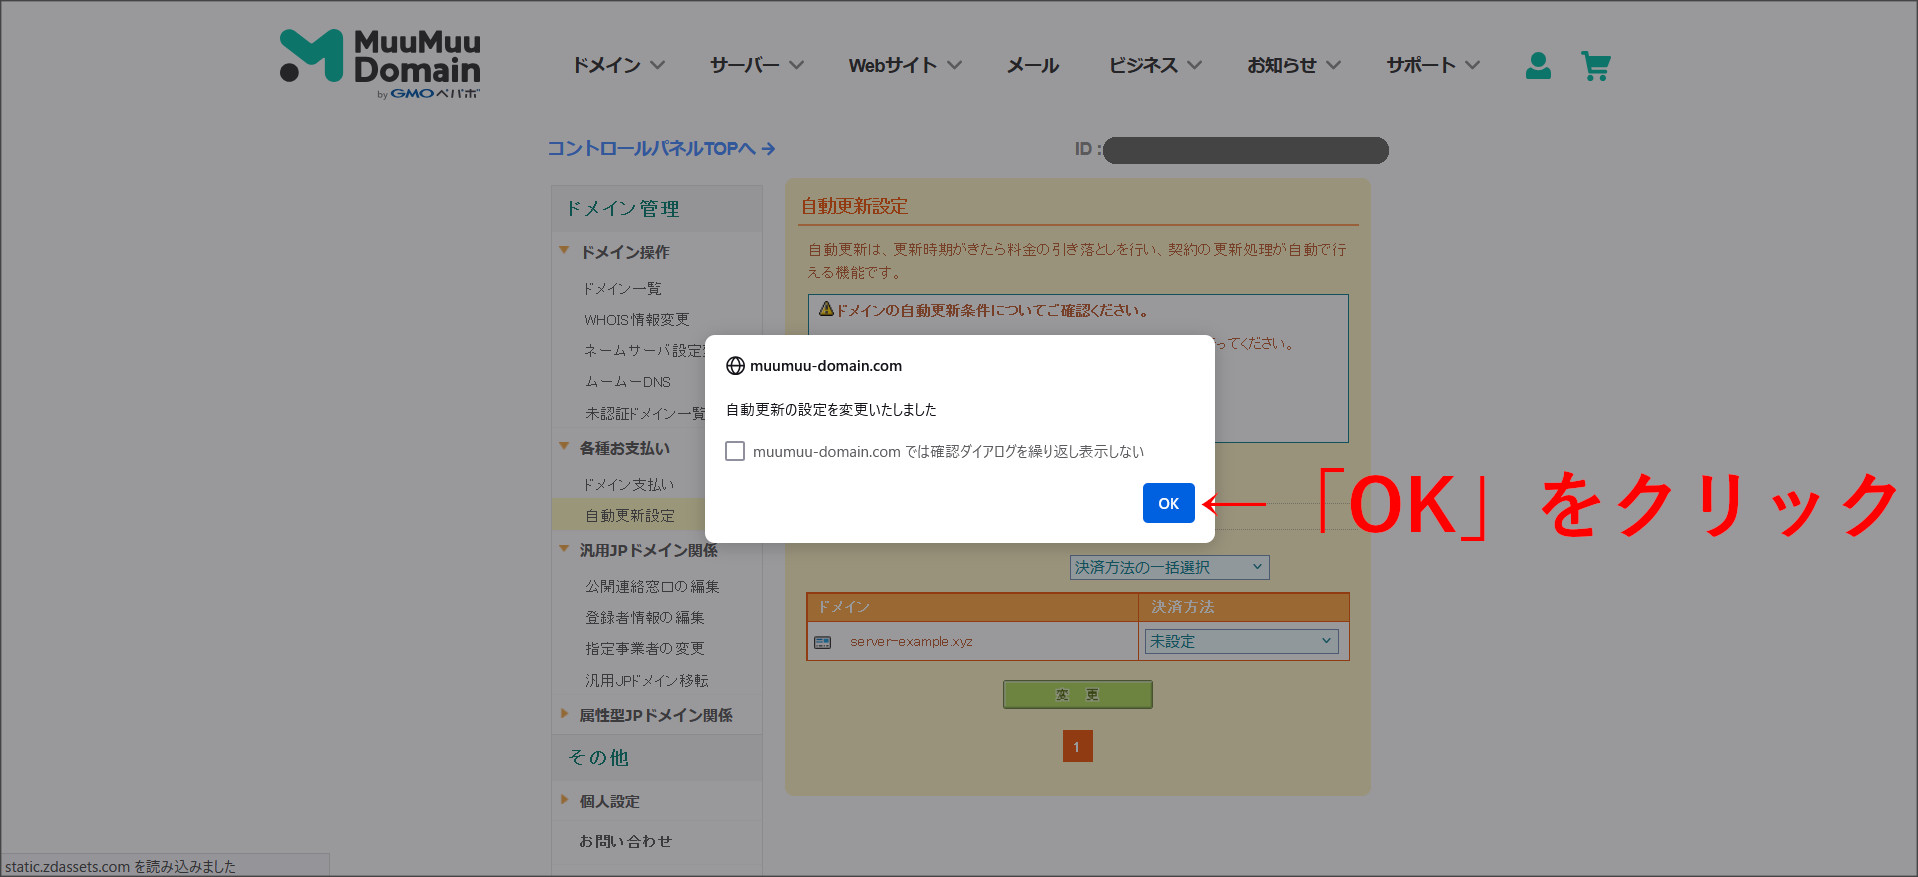Open 汎用JPドメイン移転 in the sidebar
Viewport: 1918px width, 877px height.
(x=647, y=680)
